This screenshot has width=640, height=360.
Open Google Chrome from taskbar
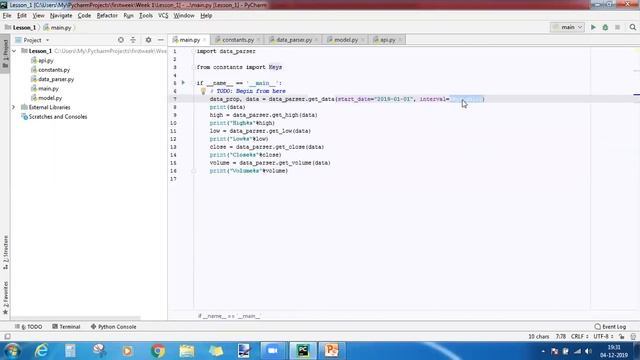pos(158,351)
